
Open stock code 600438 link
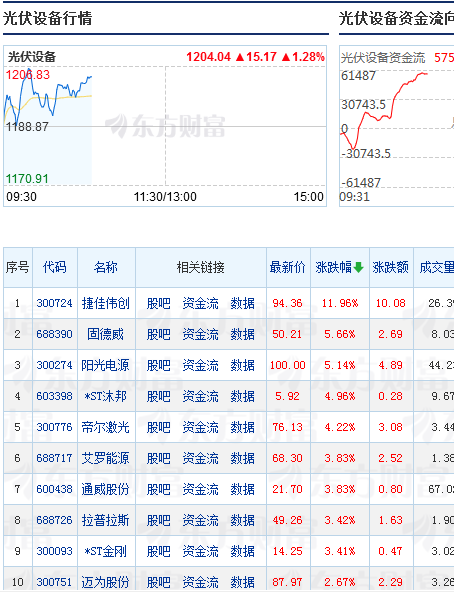coord(54,489)
